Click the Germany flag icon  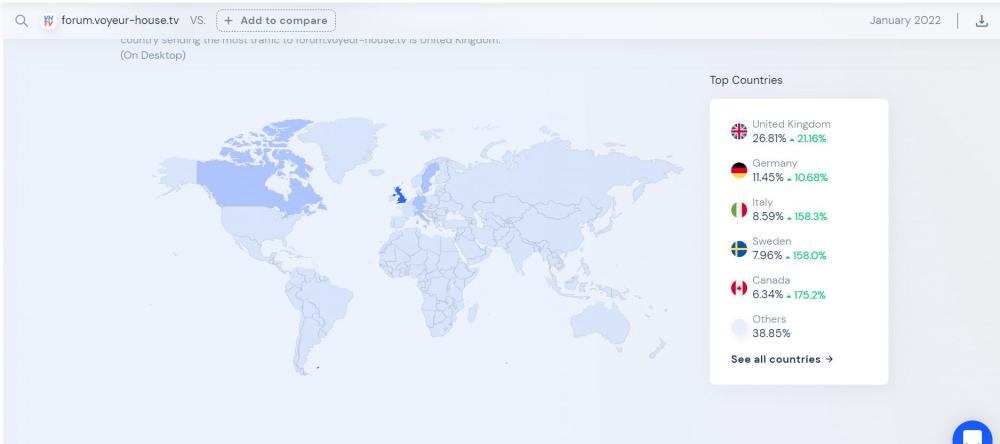(739, 170)
